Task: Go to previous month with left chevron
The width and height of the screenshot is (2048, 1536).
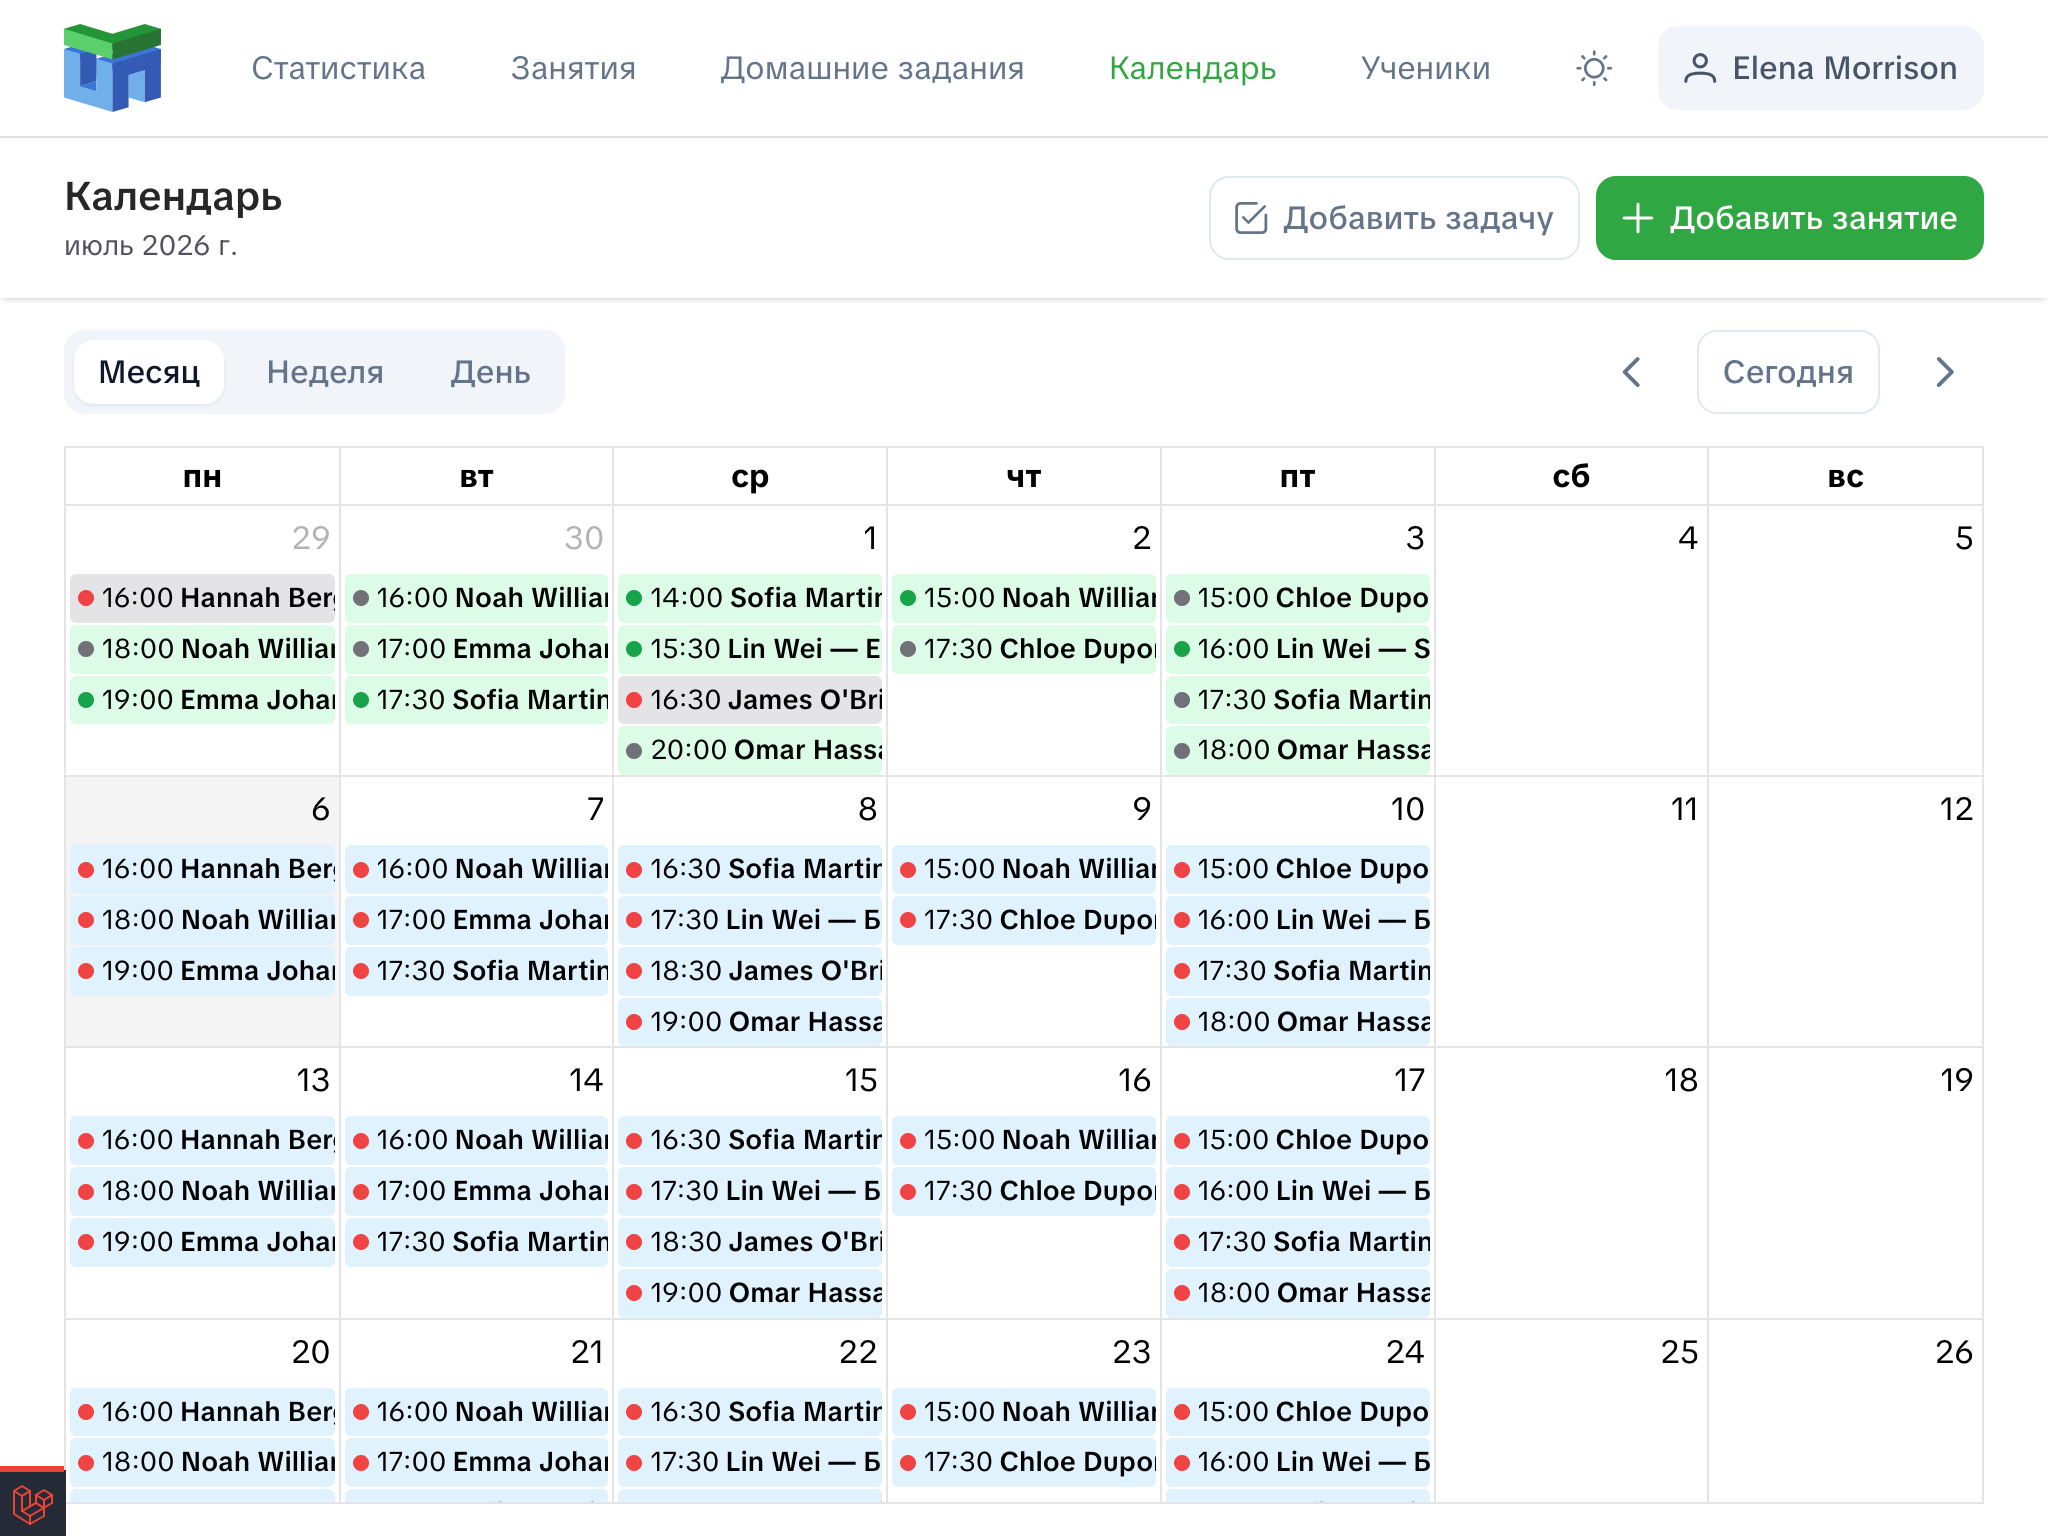Action: point(1632,372)
